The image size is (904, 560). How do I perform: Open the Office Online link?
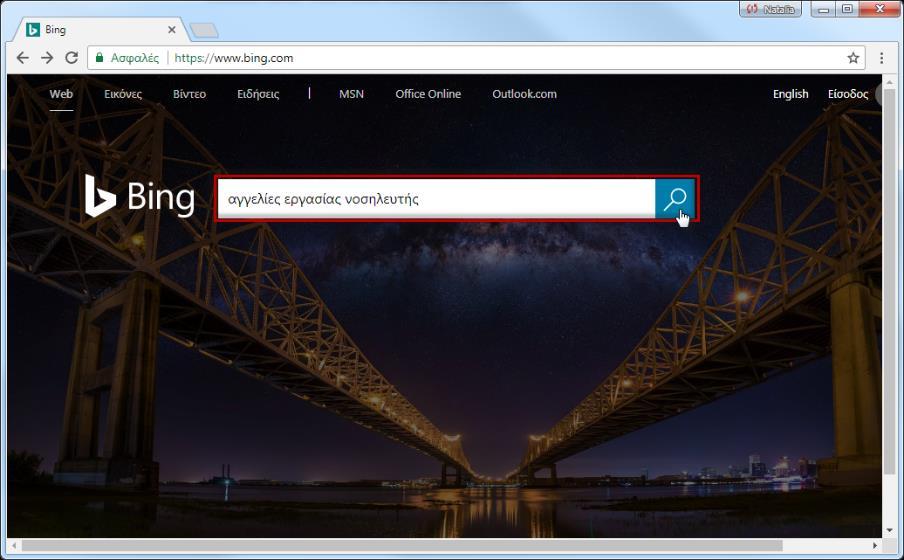(x=428, y=94)
